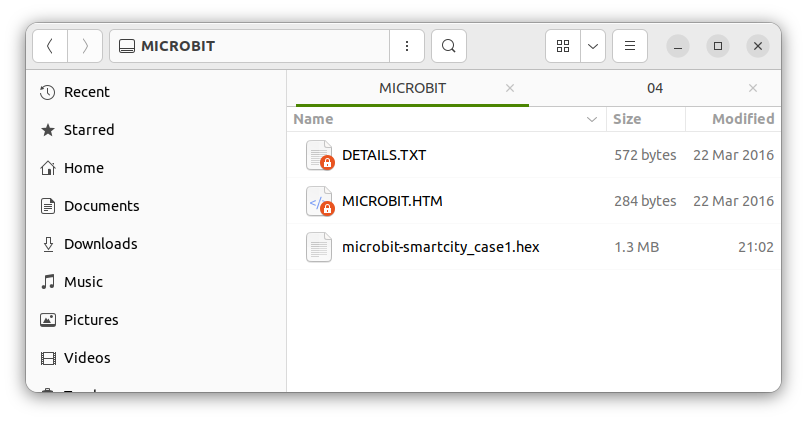Screen dimensions: 807x421
Task: Open the three-dot path options menu
Action: click(x=407, y=46)
